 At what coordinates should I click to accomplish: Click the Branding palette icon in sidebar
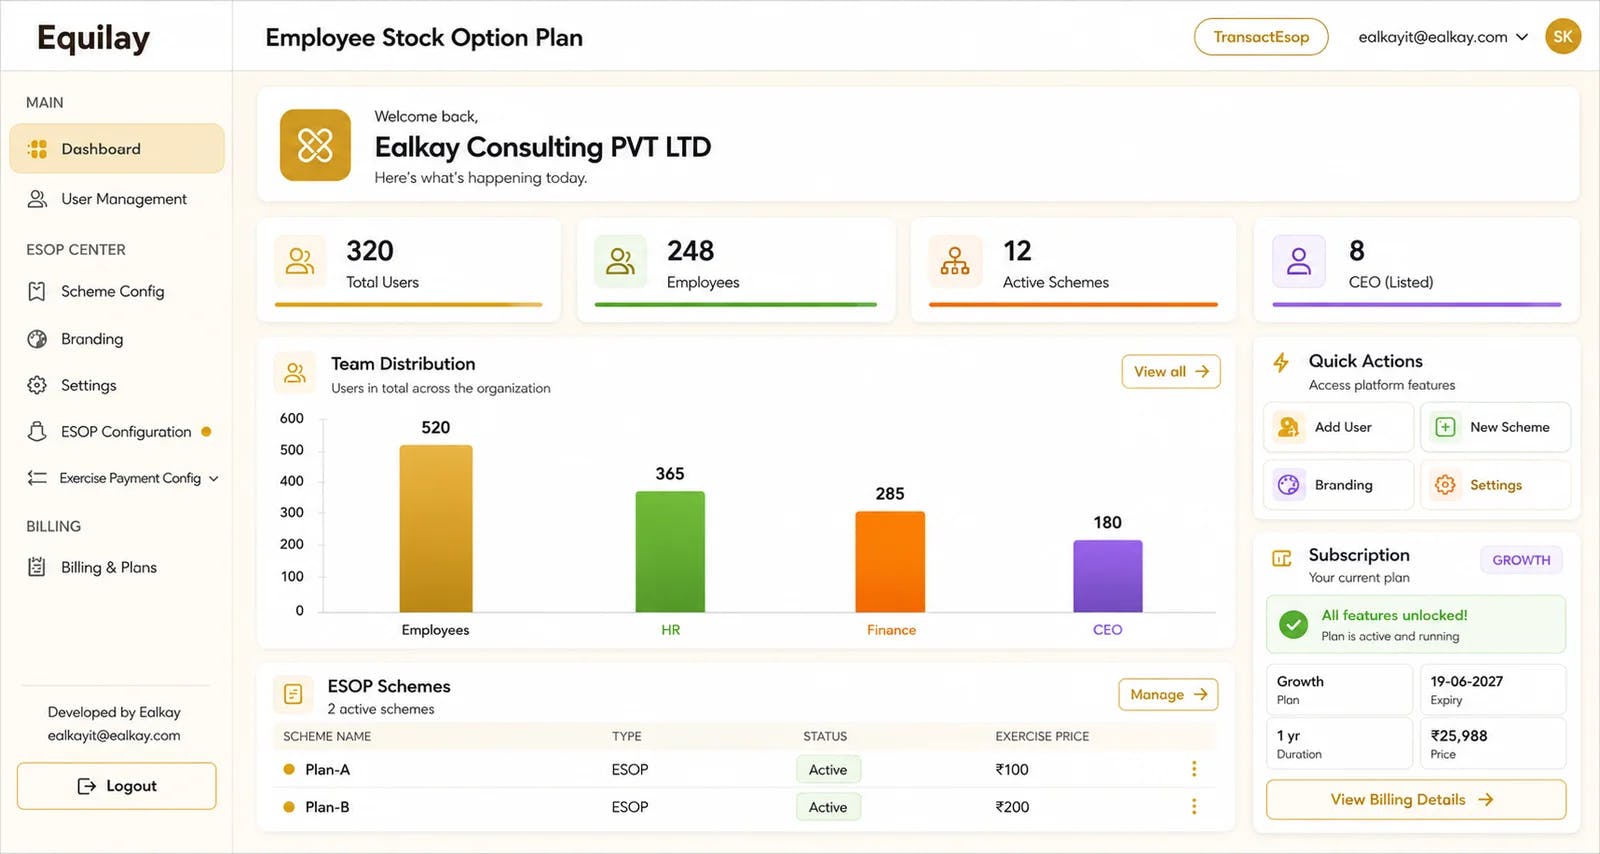pyautogui.click(x=37, y=339)
